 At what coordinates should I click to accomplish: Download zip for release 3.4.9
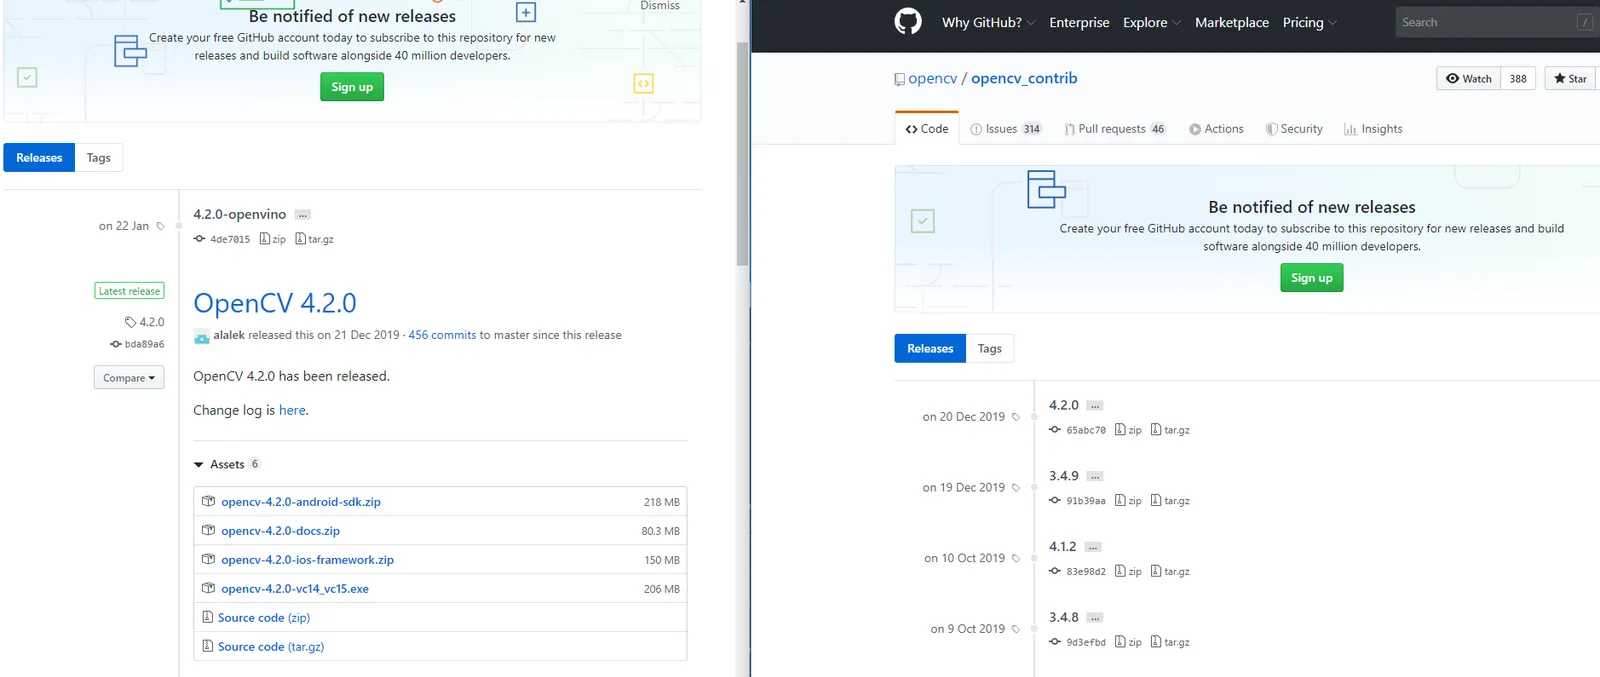click(x=1129, y=501)
